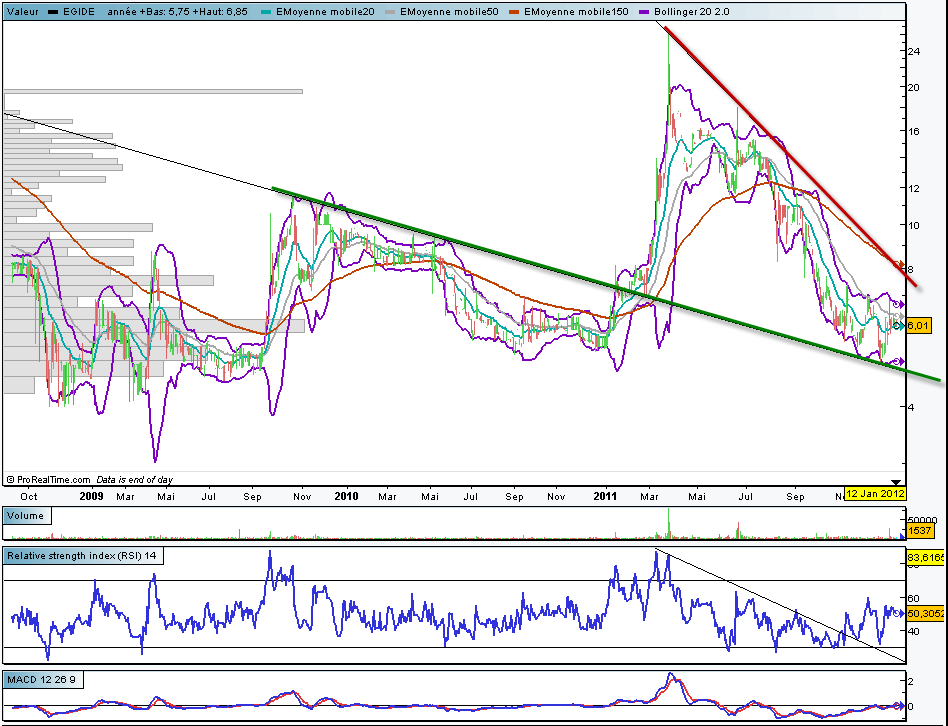Click the teal EMA20 arrow marker beside price

[x=899, y=326]
